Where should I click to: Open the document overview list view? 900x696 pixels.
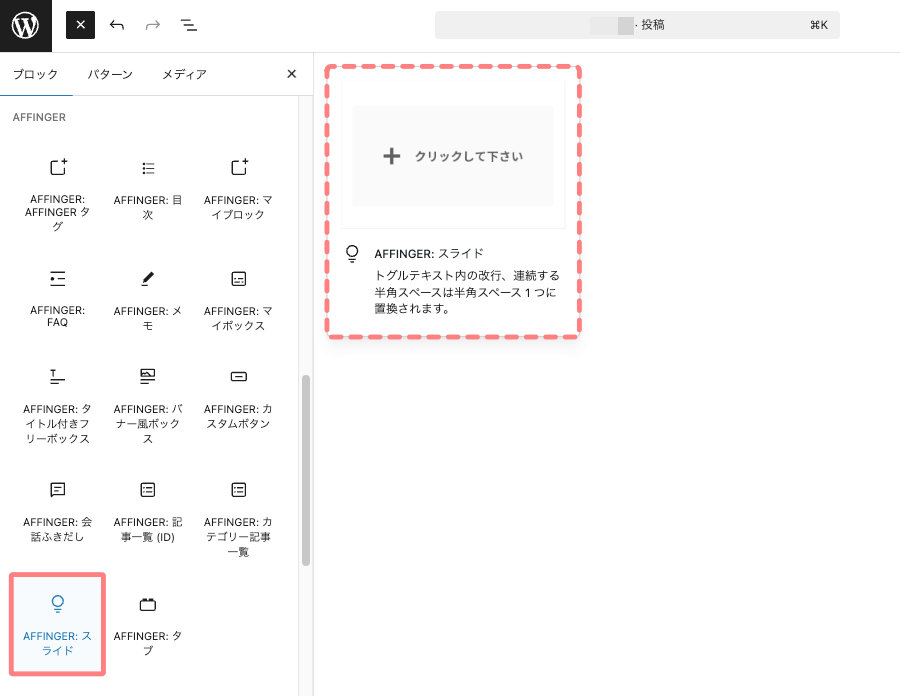pyautogui.click(x=188, y=25)
